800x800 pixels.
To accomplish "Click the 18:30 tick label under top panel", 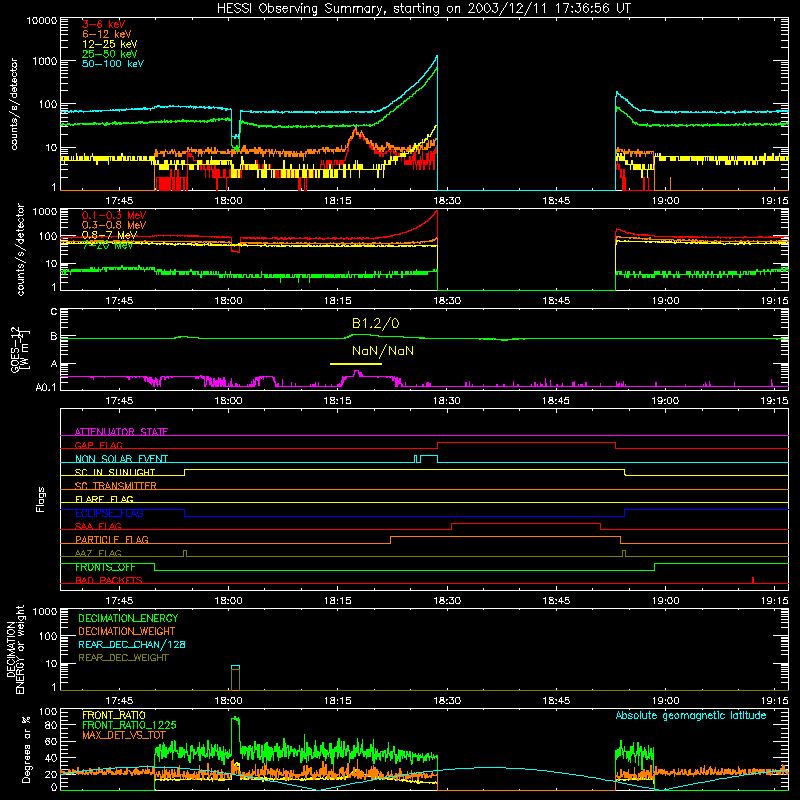I will 447,201.
